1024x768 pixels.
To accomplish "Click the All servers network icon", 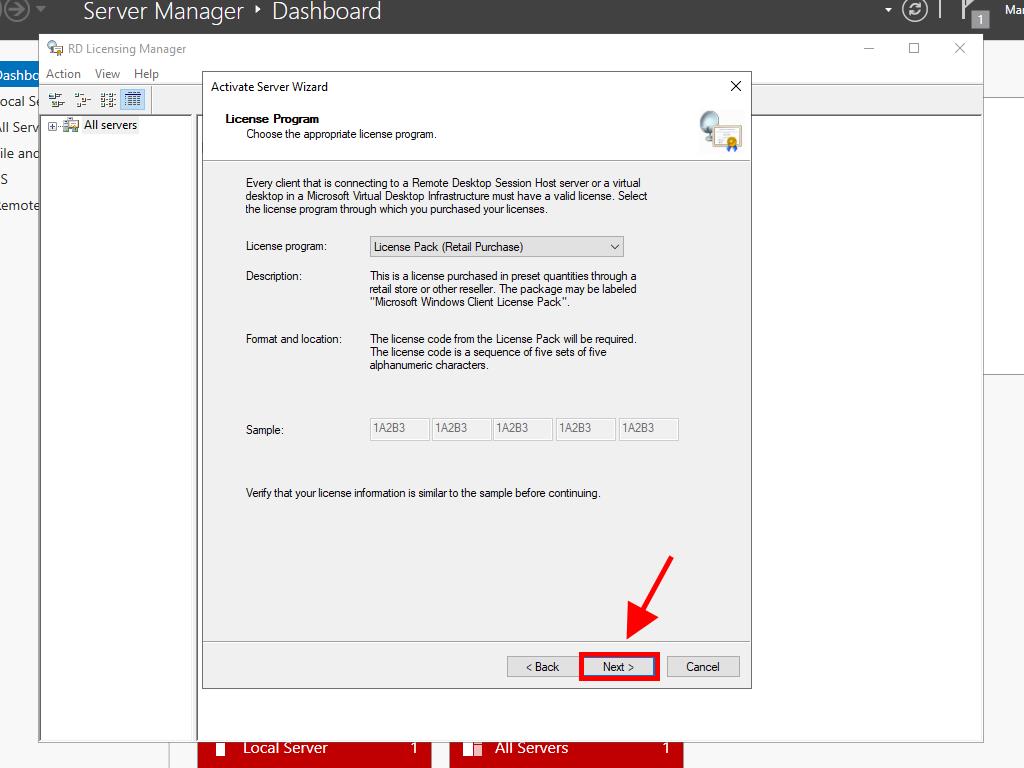I will coord(71,125).
